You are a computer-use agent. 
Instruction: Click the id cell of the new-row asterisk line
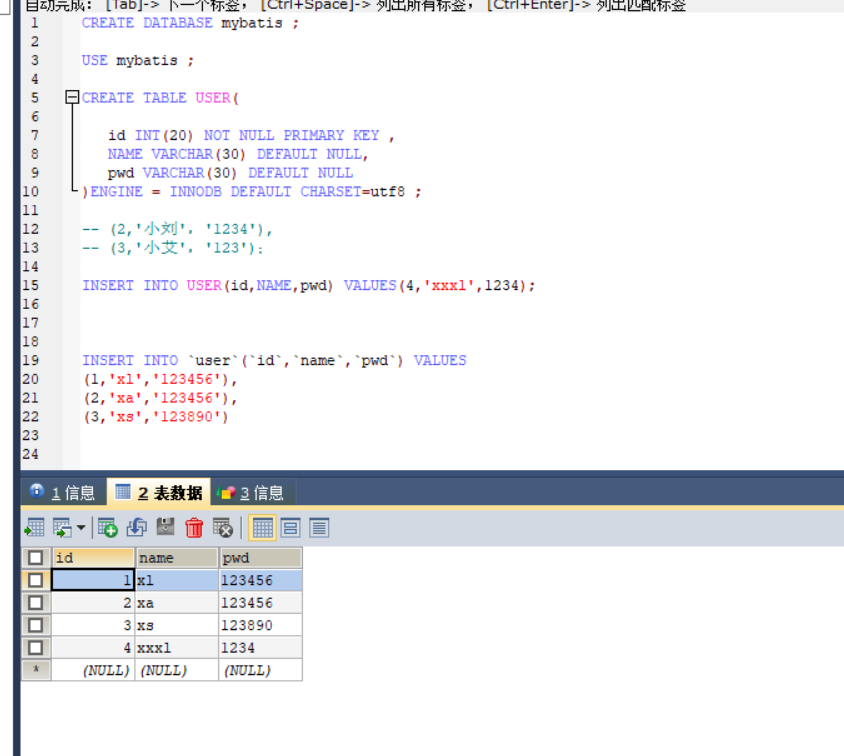click(x=93, y=670)
